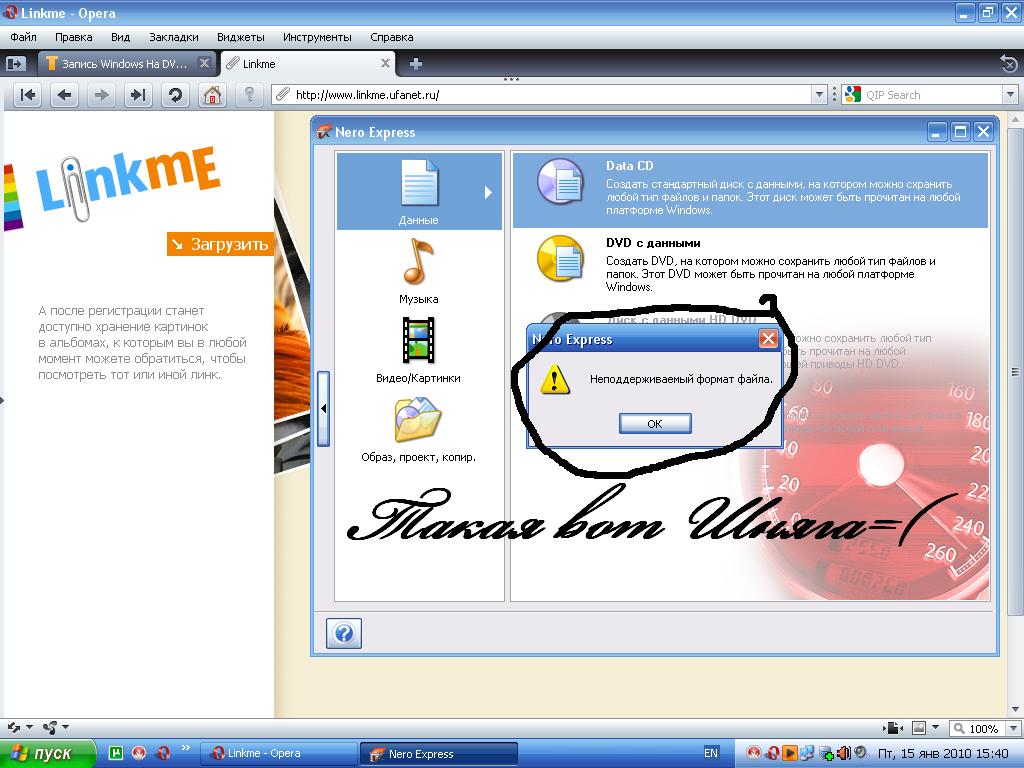The image size is (1024, 768).
Task: Open the Home page button
Action: click(x=212, y=95)
